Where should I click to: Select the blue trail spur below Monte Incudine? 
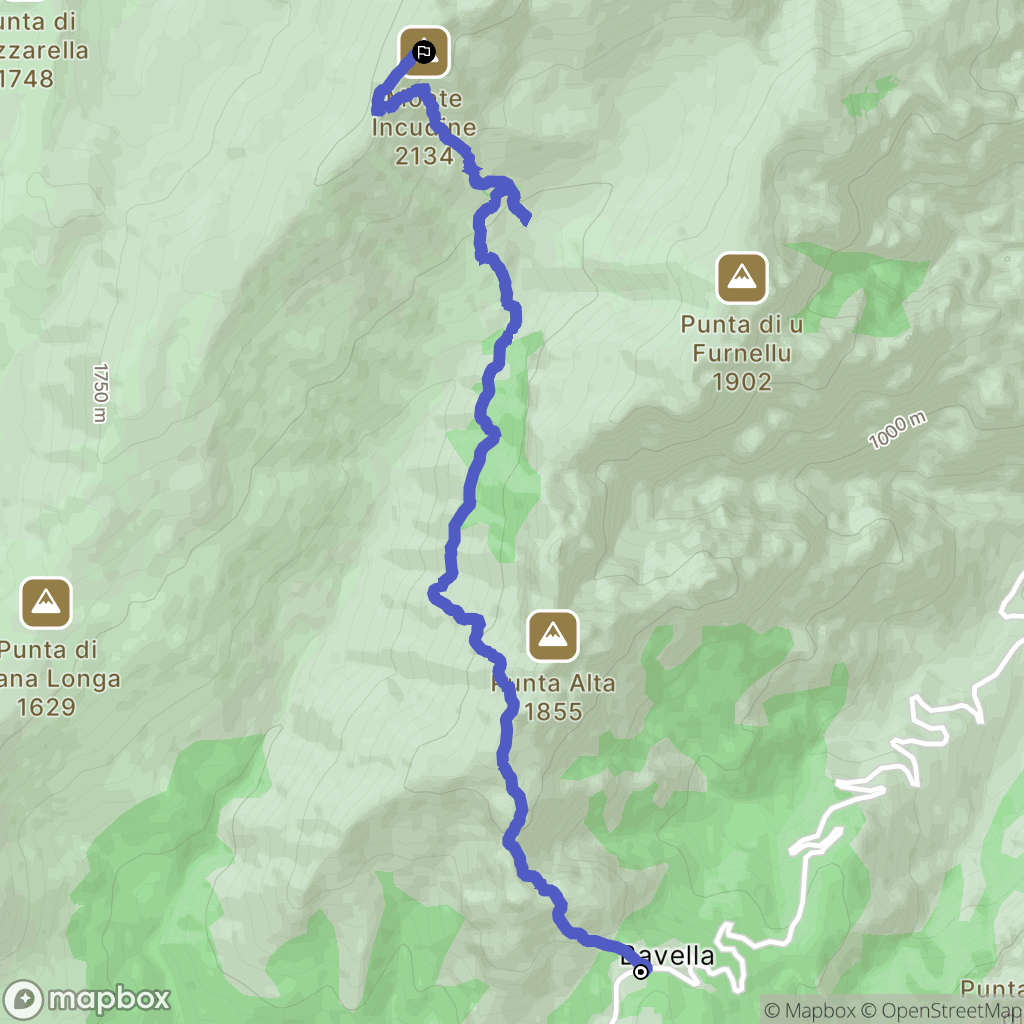pyautogui.click(x=517, y=204)
